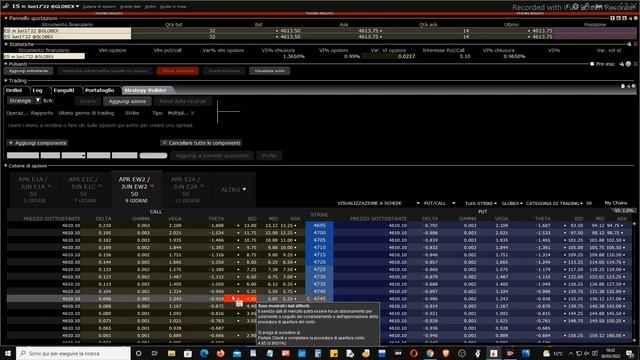Switch to the Eseguiti tab
The height and width of the screenshot is (360, 640).
[64, 90]
